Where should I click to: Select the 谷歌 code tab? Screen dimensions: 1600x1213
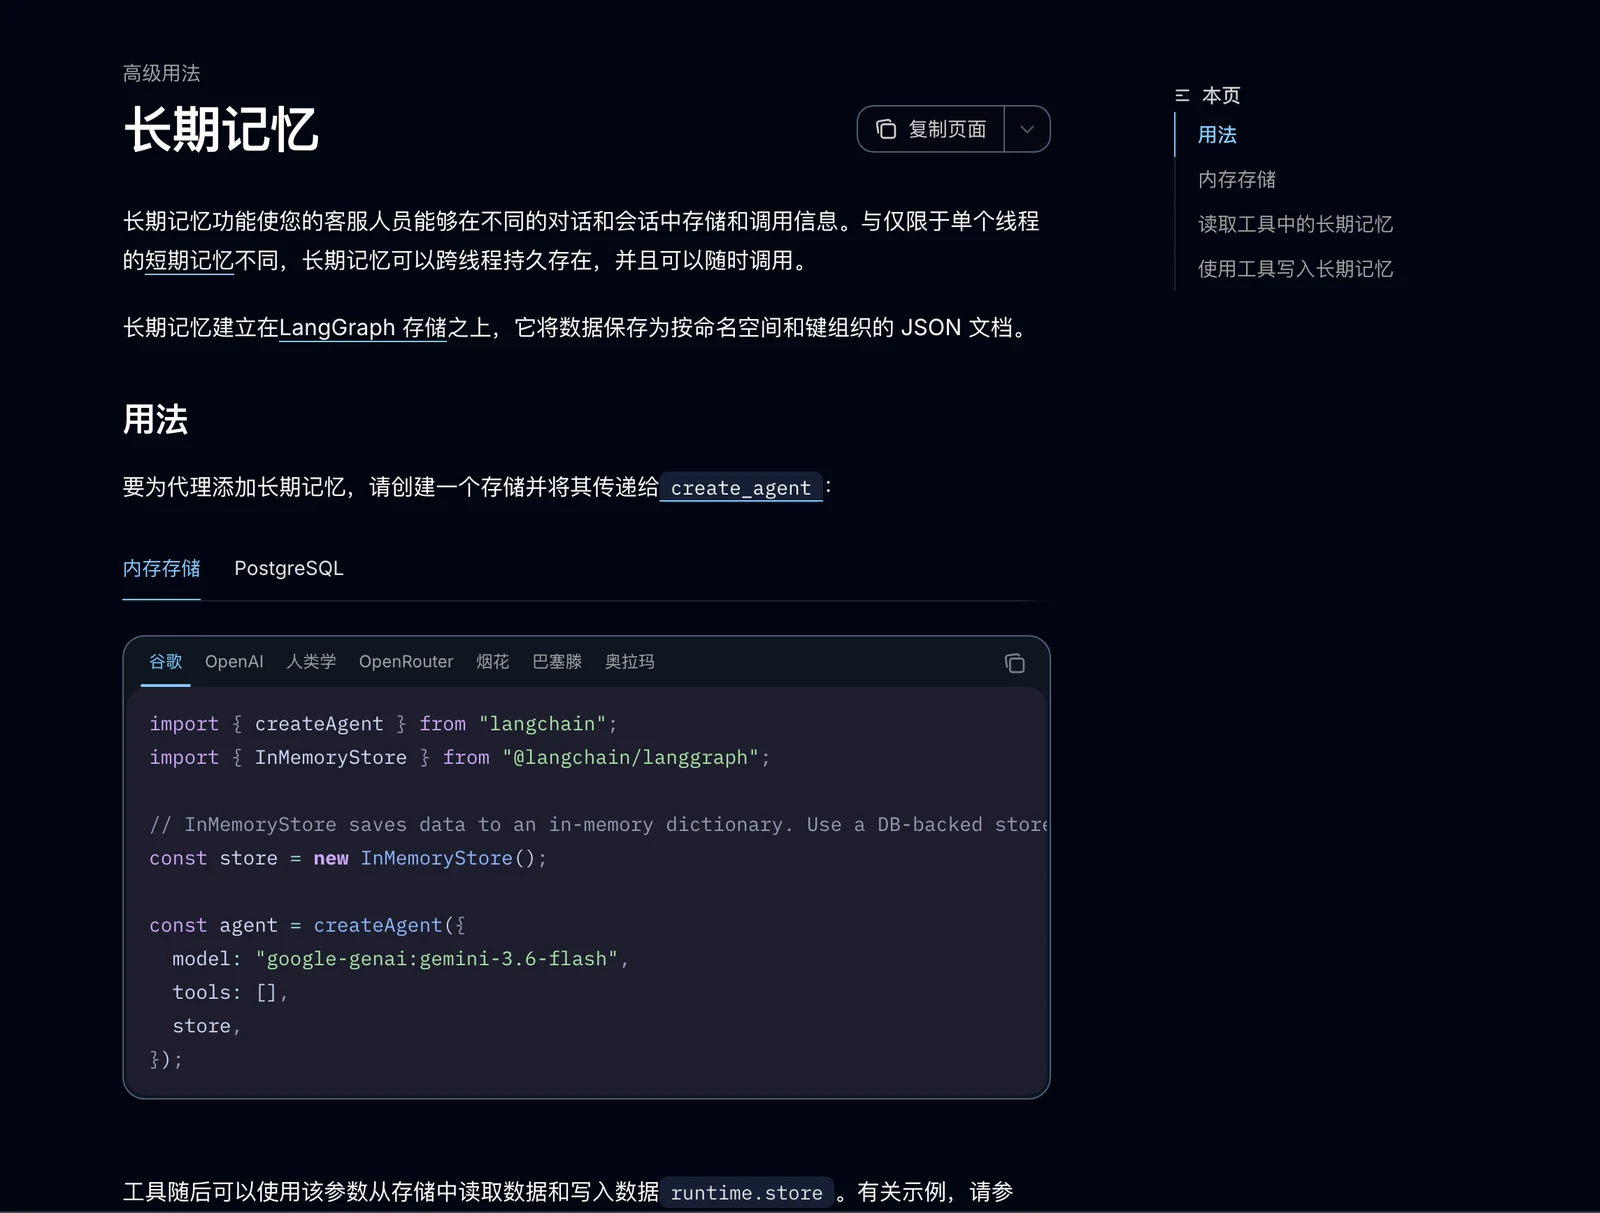[x=165, y=662]
